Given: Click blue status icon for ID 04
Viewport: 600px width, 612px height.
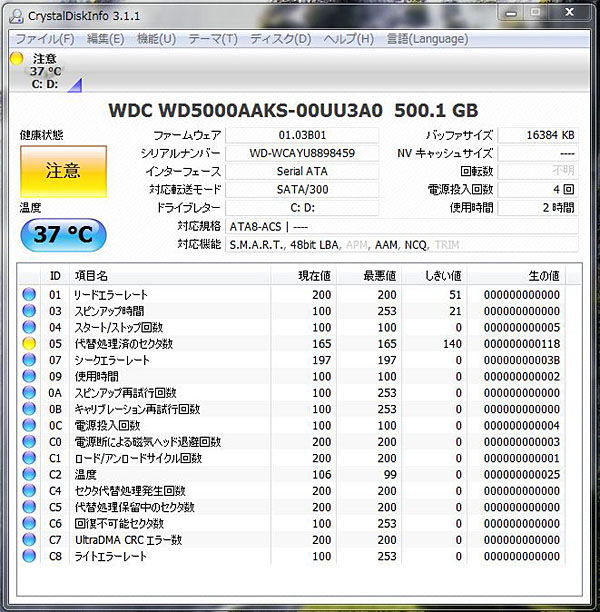Looking at the screenshot, I should point(29,327).
